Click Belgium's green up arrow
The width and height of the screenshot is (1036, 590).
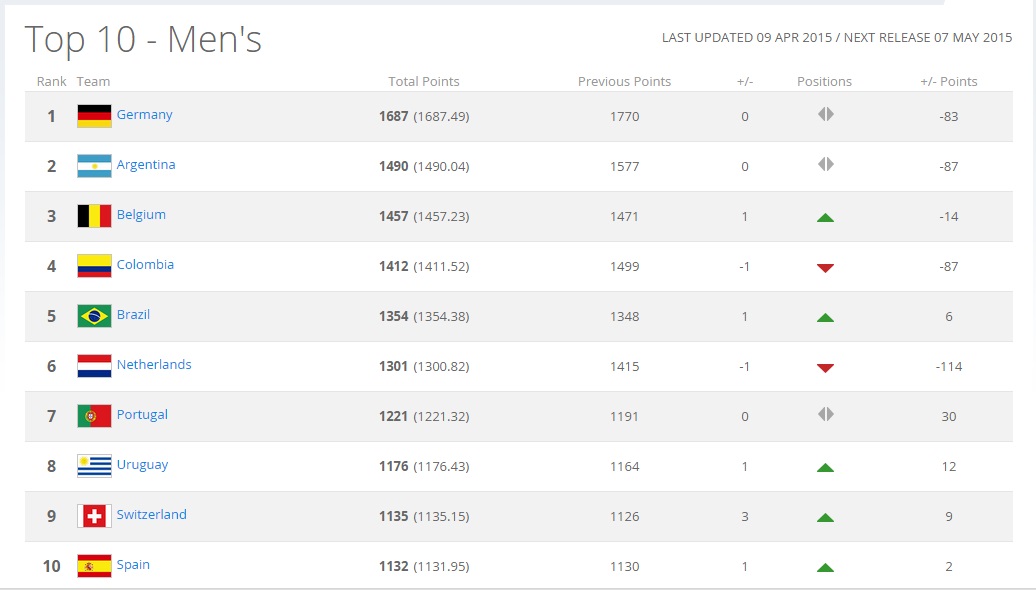pos(825,217)
